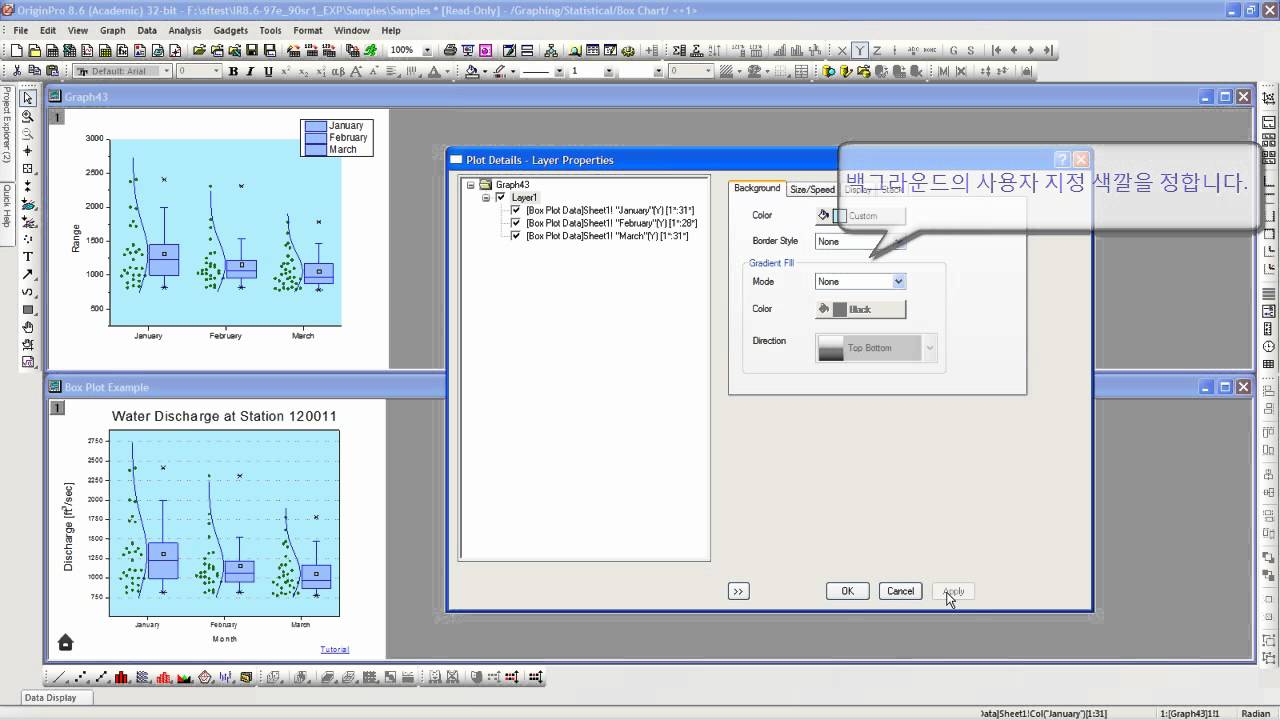Click the Gradient Fill Black color swatch
Image resolution: width=1280 pixels, height=720 pixels.
click(x=861, y=309)
